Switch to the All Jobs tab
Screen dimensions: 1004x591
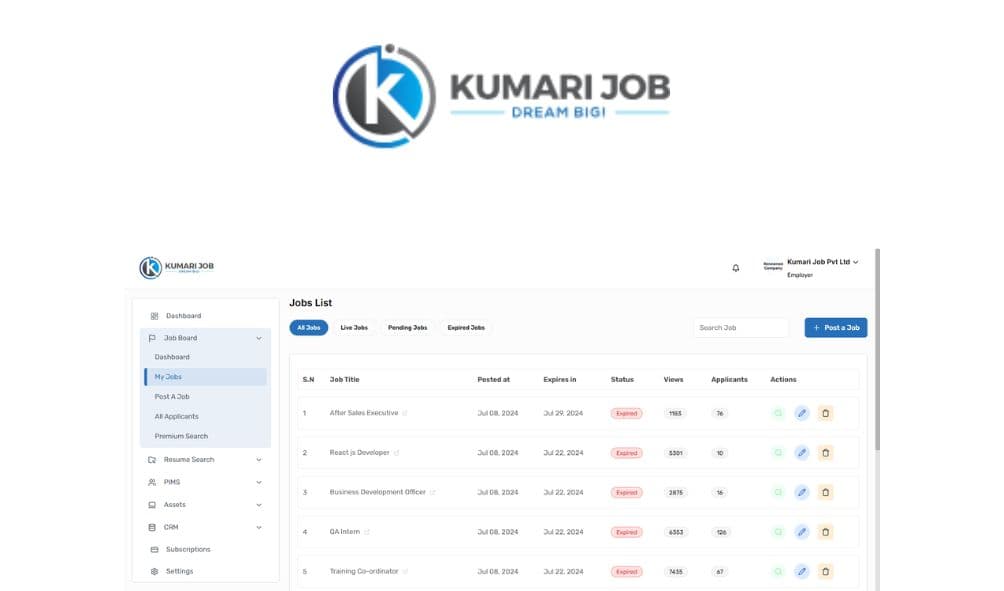(x=309, y=328)
